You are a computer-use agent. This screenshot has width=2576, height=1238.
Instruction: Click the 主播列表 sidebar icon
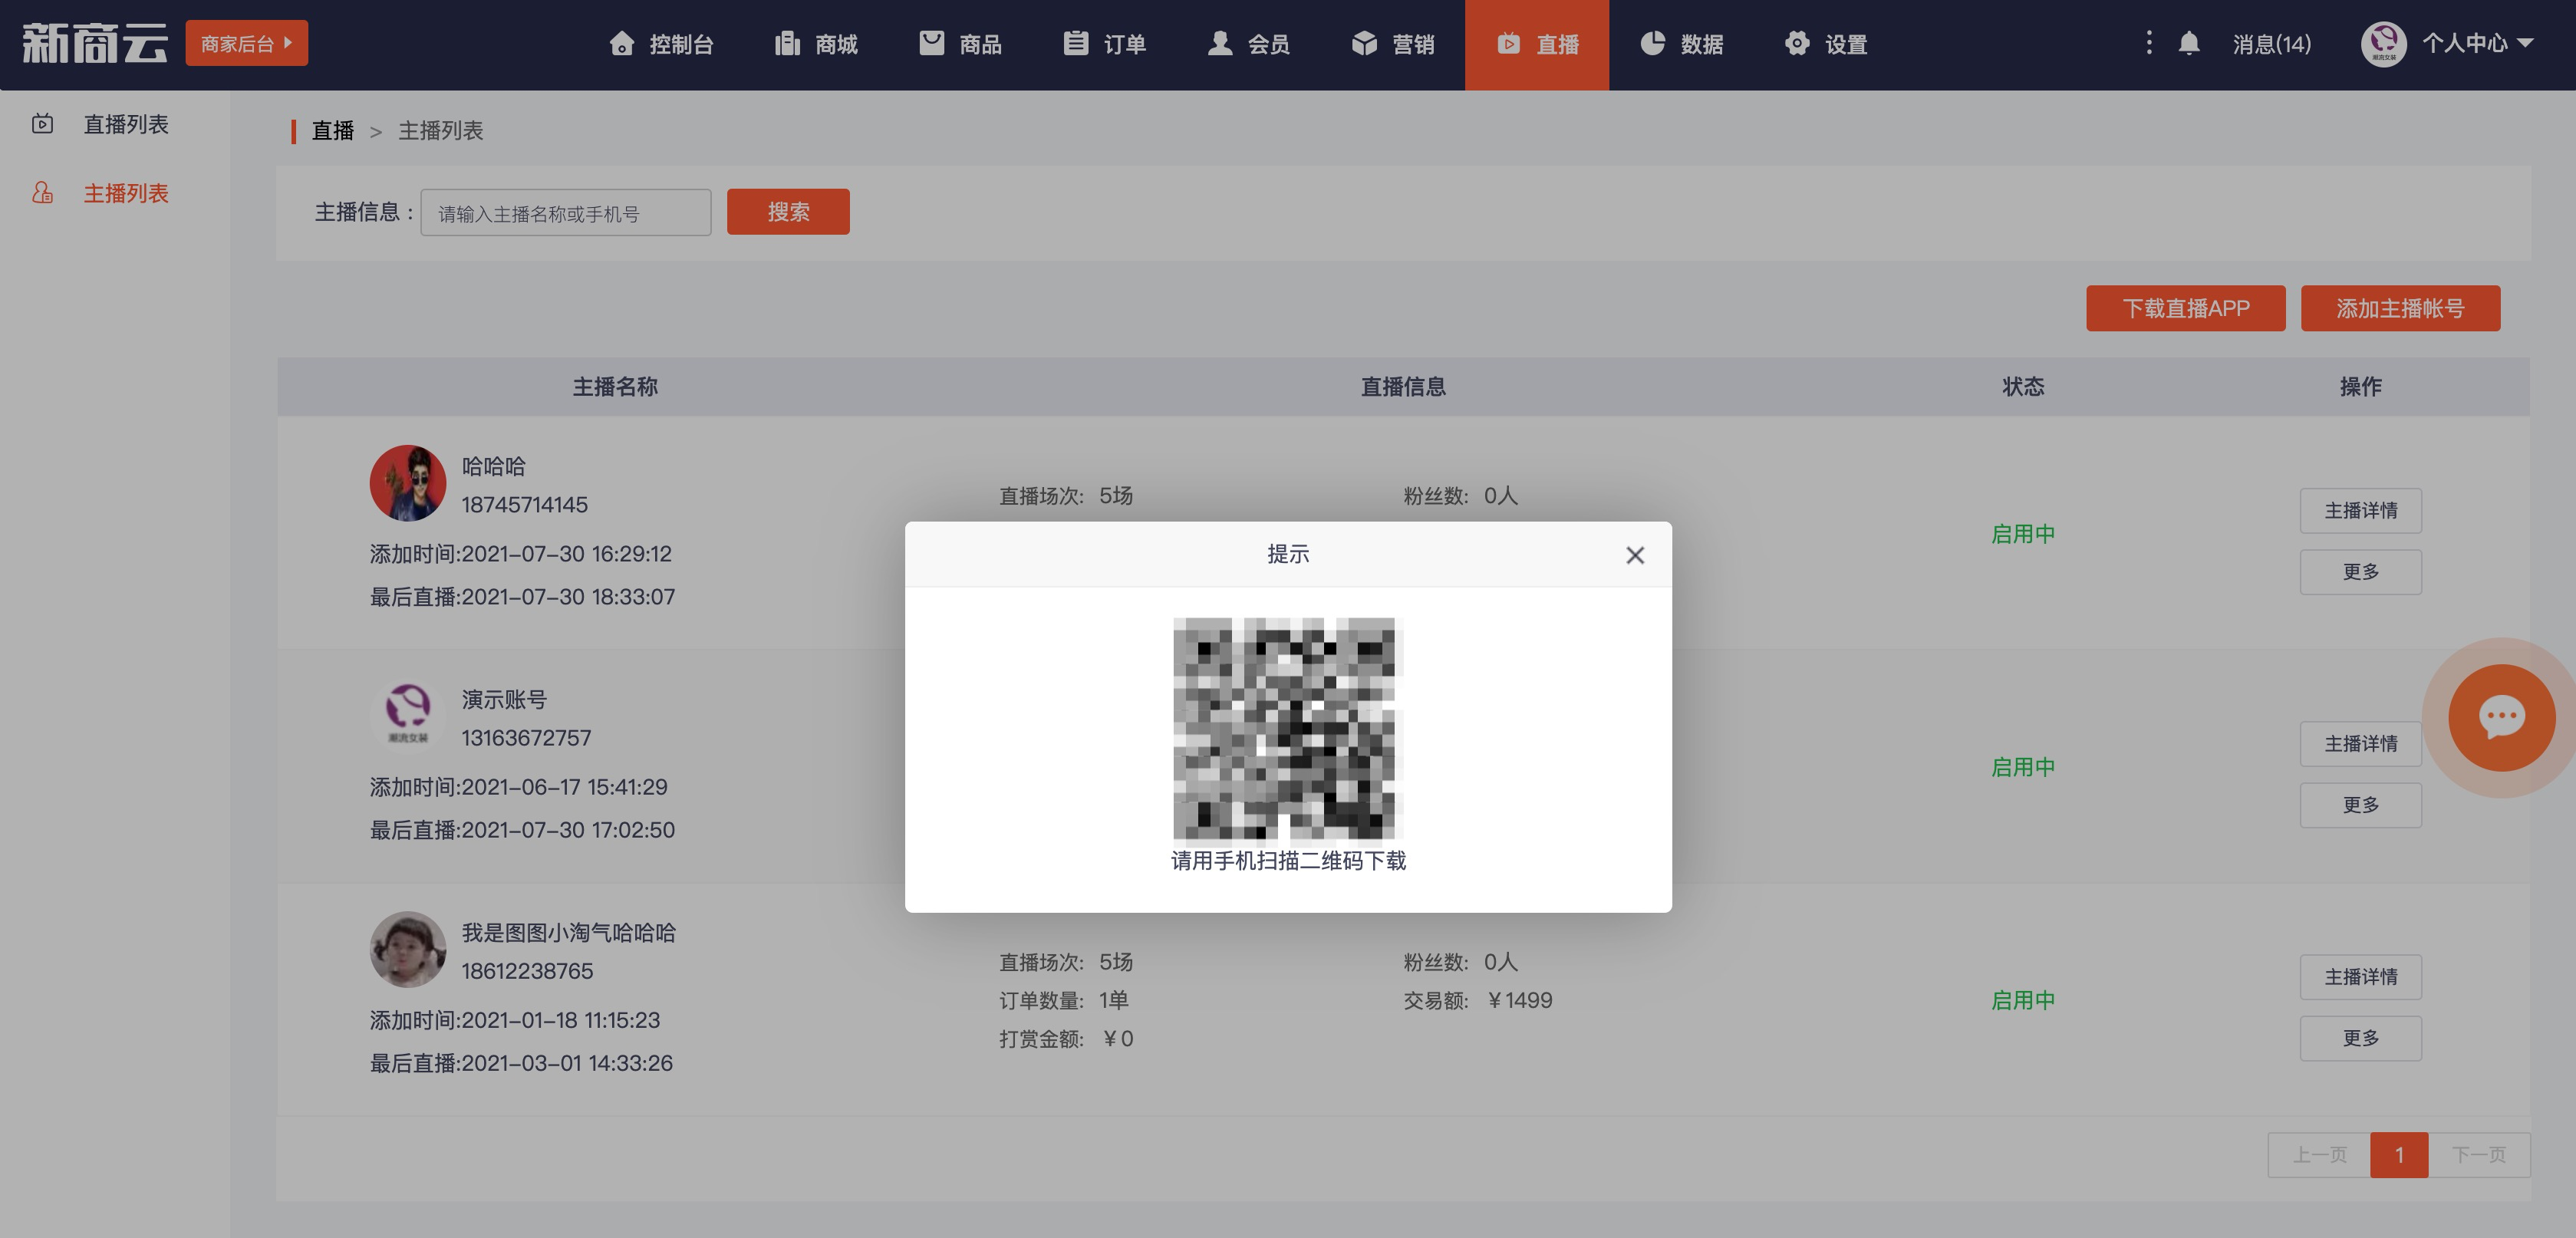click(x=42, y=193)
